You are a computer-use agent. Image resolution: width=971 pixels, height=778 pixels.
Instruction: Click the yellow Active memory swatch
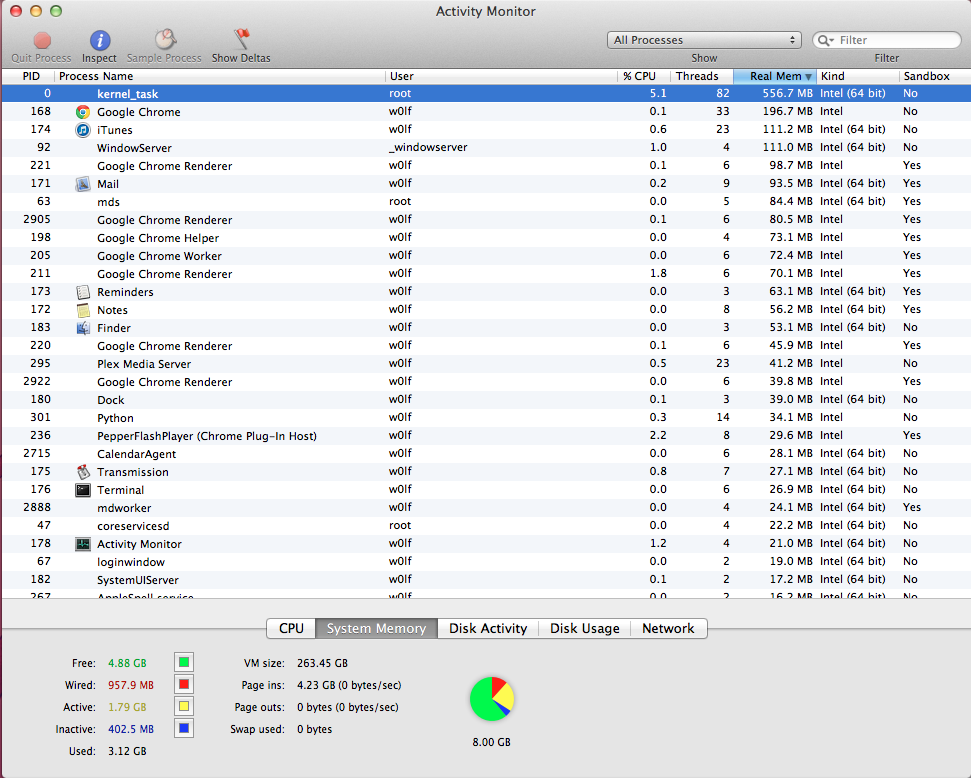(x=184, y=706)
